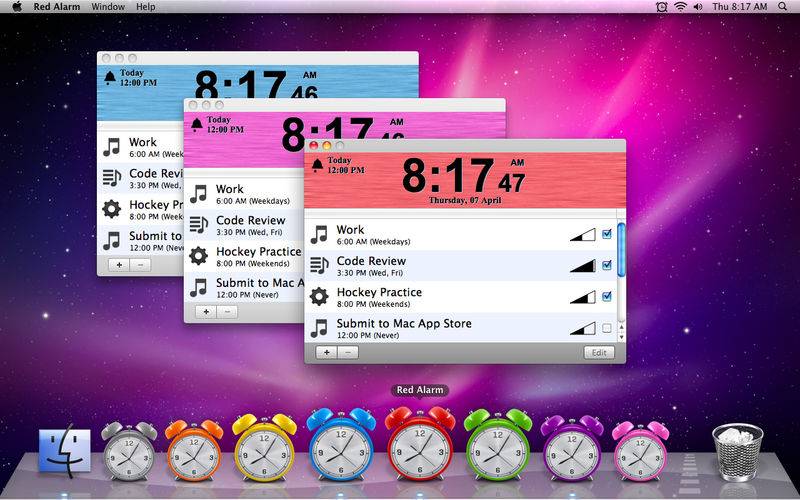Adjust the Work alarm volume slider
The height and width of the screenshot is (500, 800).
(x=583, y=235)
